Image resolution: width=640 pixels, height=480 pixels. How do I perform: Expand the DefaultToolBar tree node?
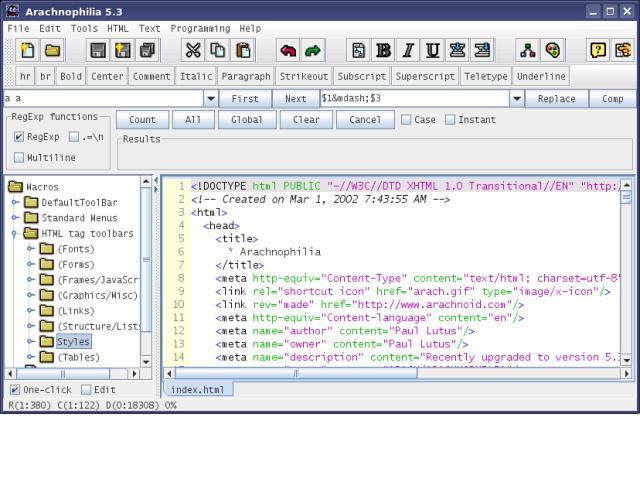tap(15, 202)
